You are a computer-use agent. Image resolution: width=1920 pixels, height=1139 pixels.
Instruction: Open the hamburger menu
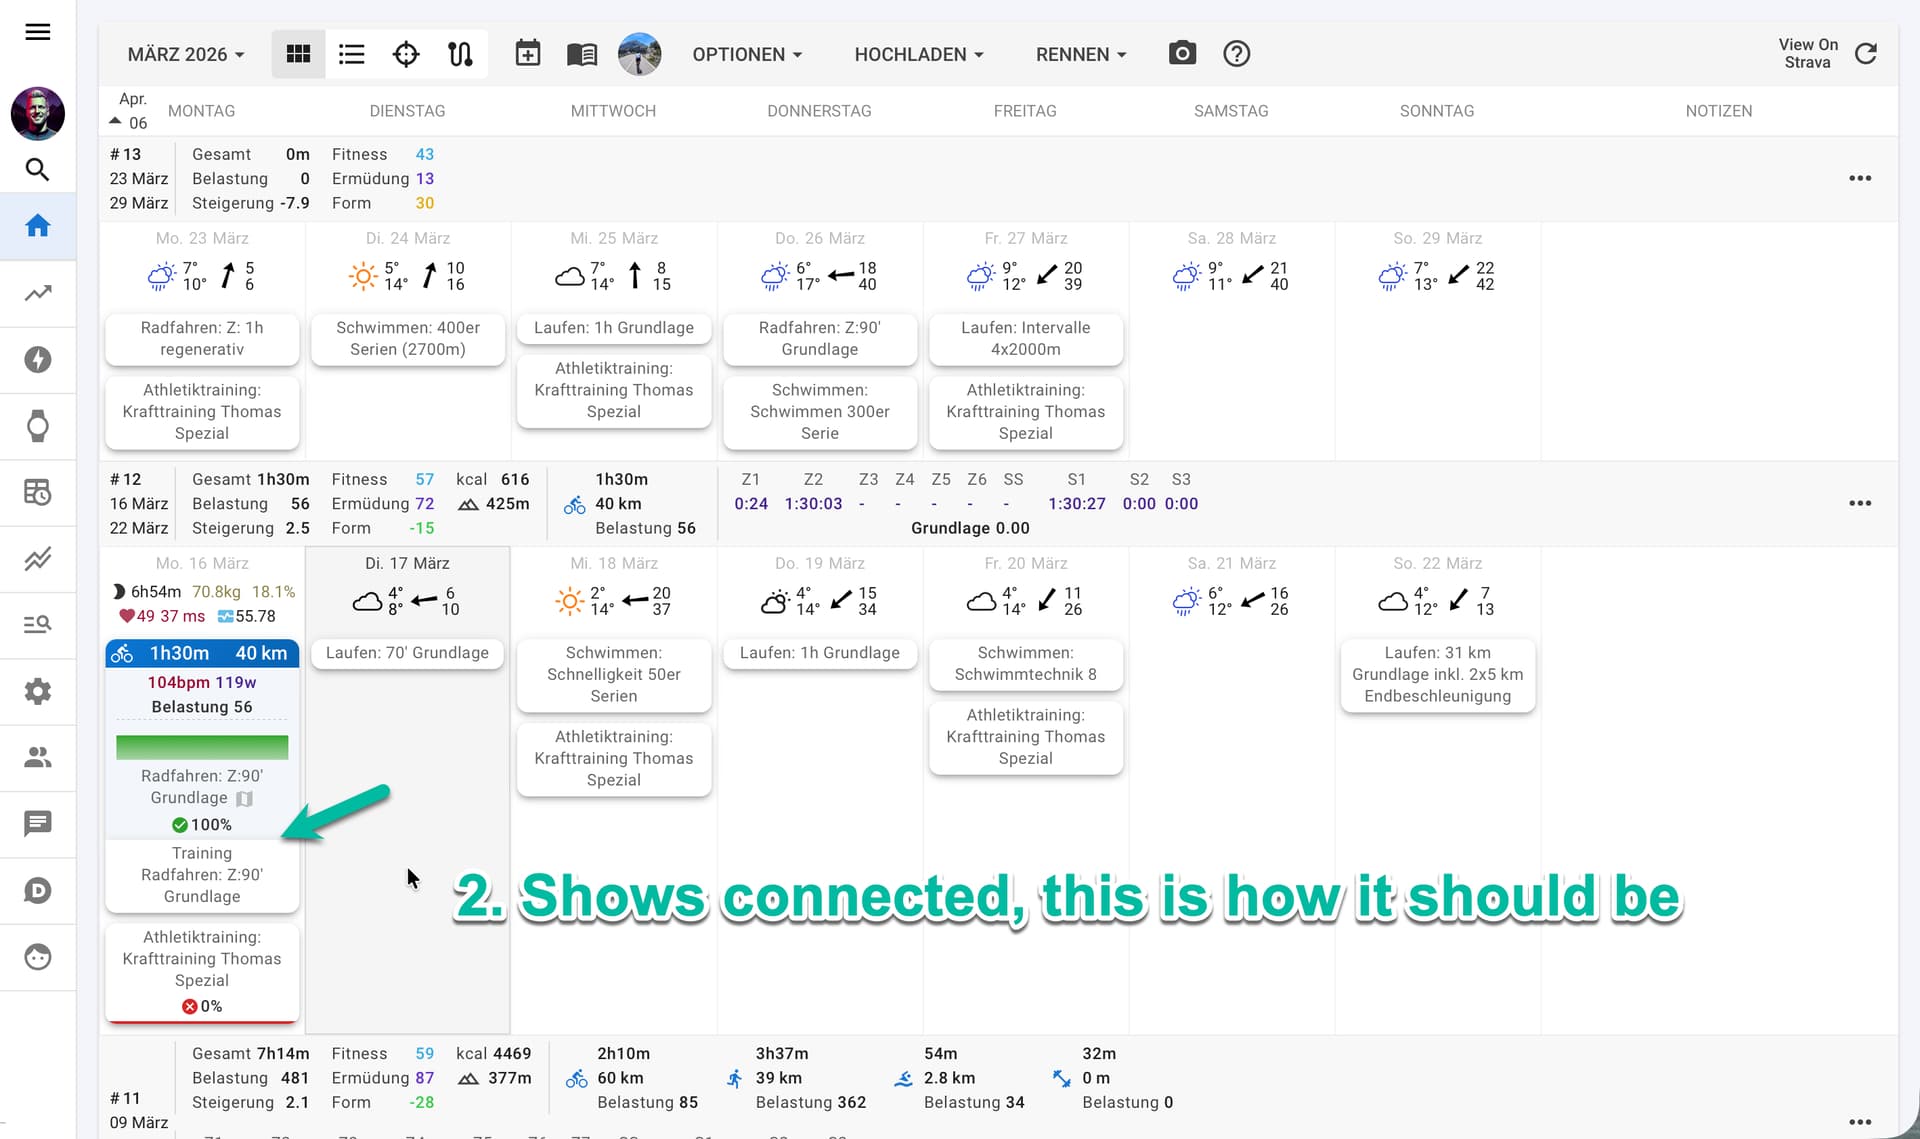click(x=37, y=32)
